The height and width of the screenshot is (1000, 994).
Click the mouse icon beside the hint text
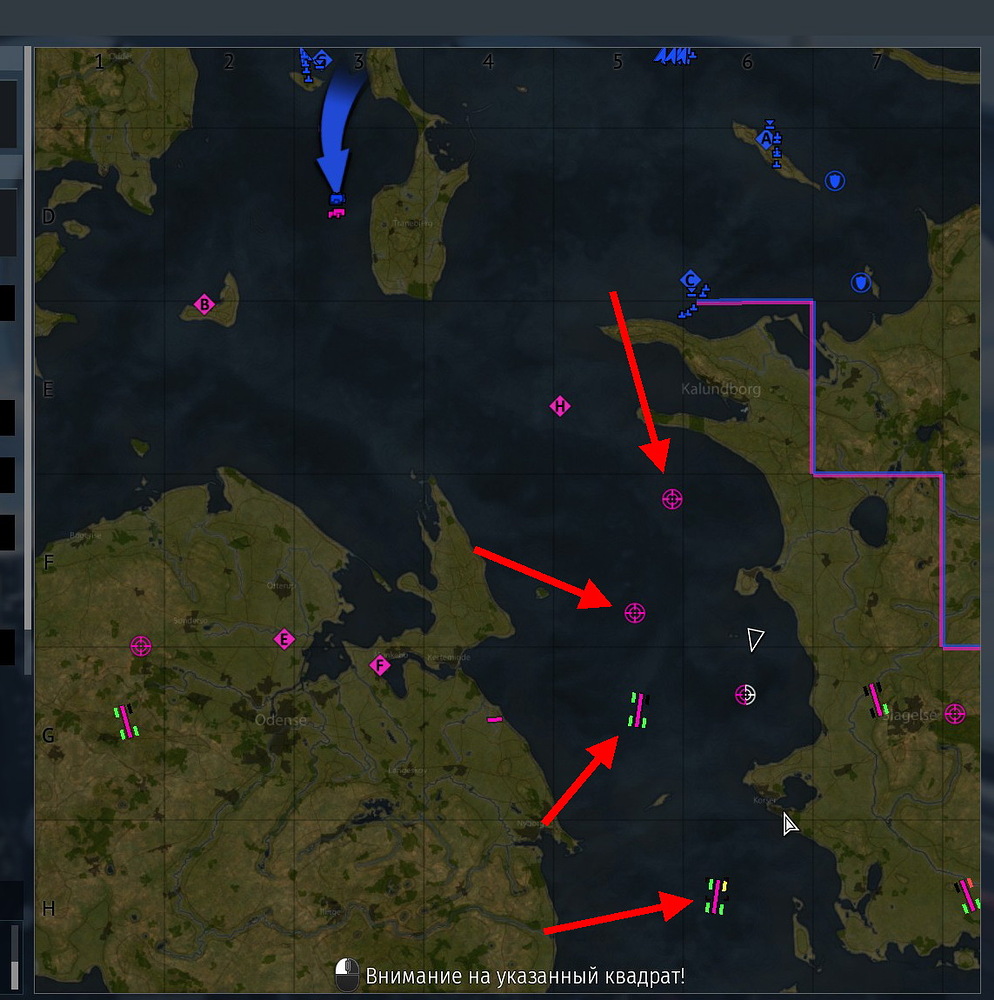[x=346, y=974]
